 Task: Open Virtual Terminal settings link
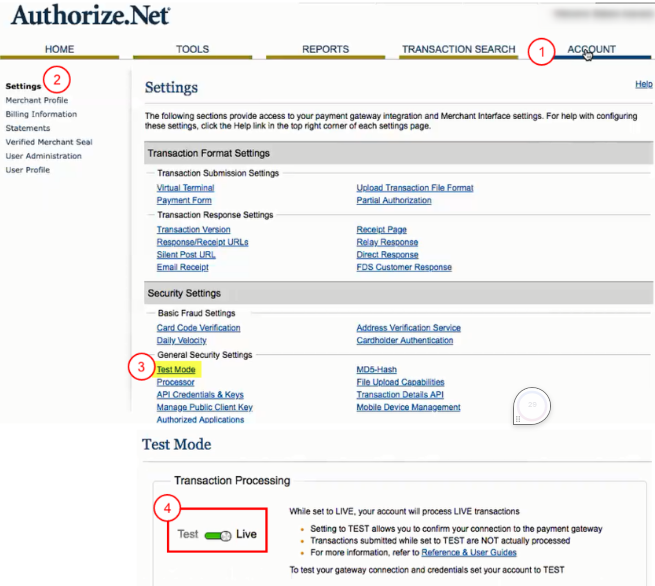(185, 188)
